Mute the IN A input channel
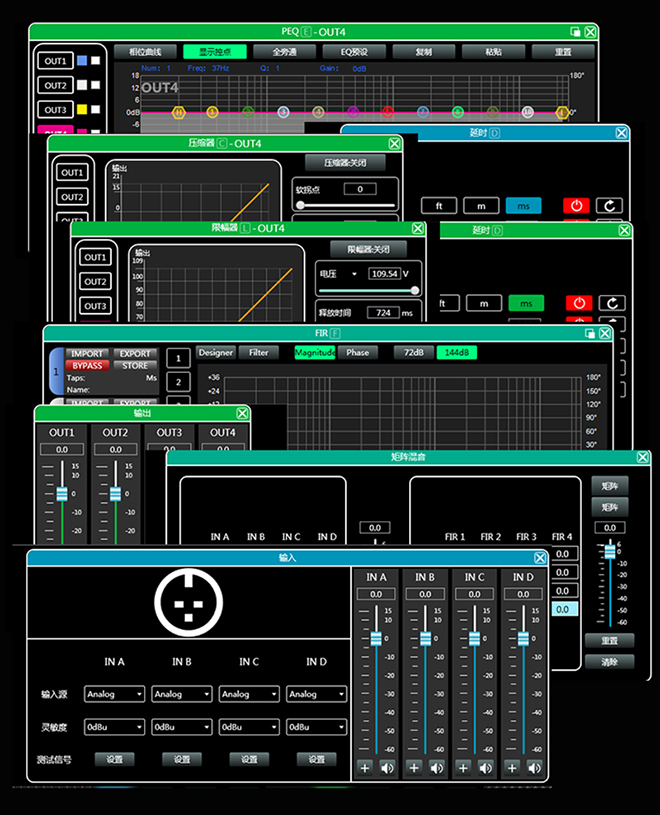This screenshot has width=660, height=815. point(388,768)
